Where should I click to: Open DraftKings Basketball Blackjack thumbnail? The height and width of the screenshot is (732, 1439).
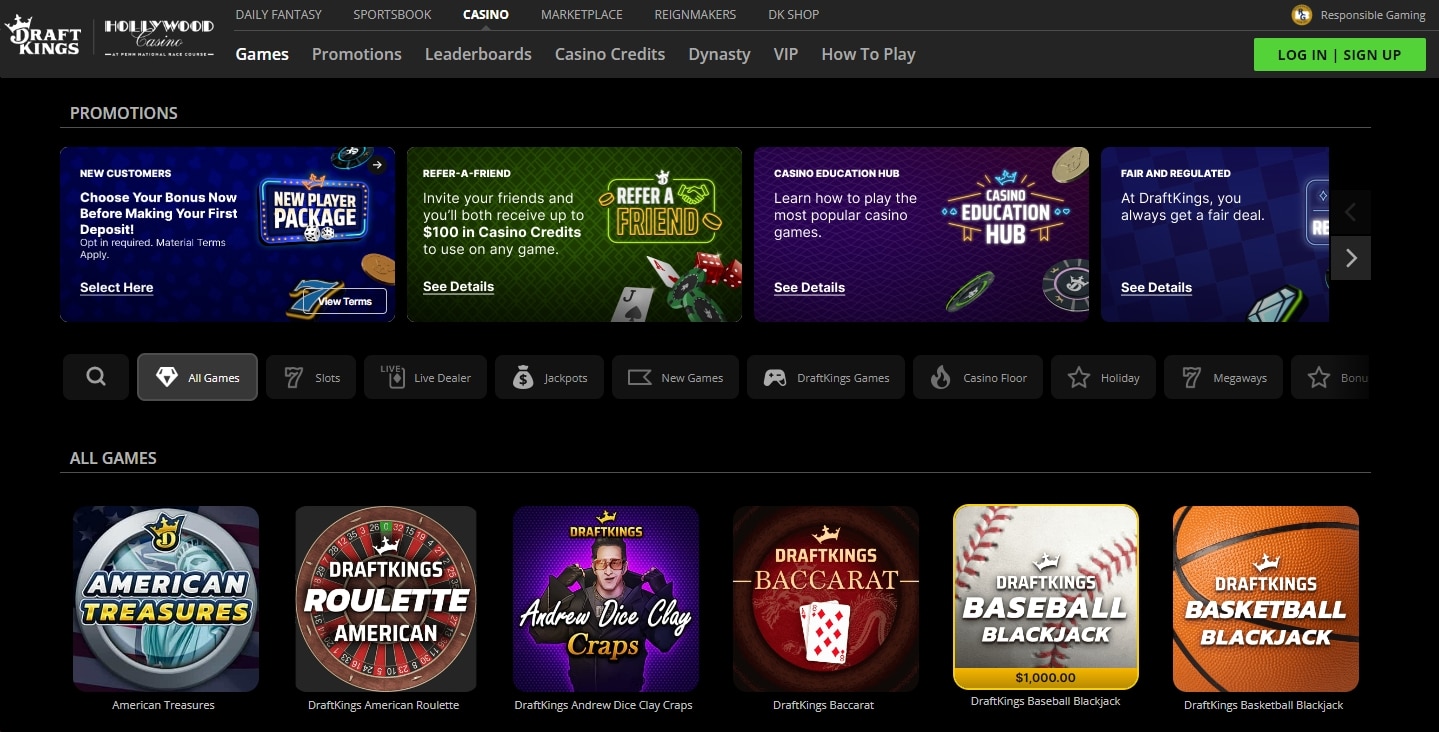click(1265, 599)
